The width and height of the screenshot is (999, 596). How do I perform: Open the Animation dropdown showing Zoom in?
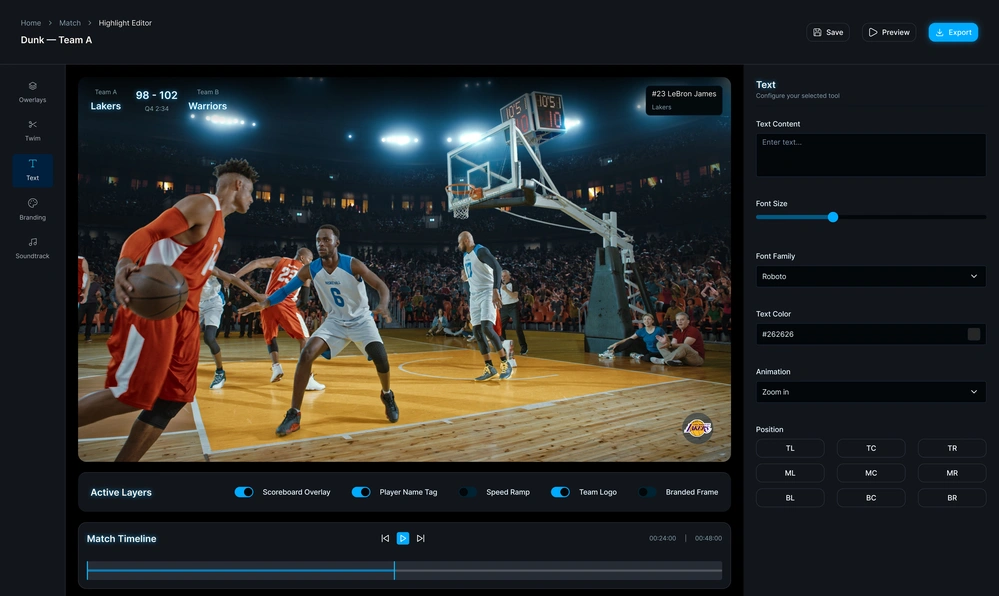tap(870, 392)
